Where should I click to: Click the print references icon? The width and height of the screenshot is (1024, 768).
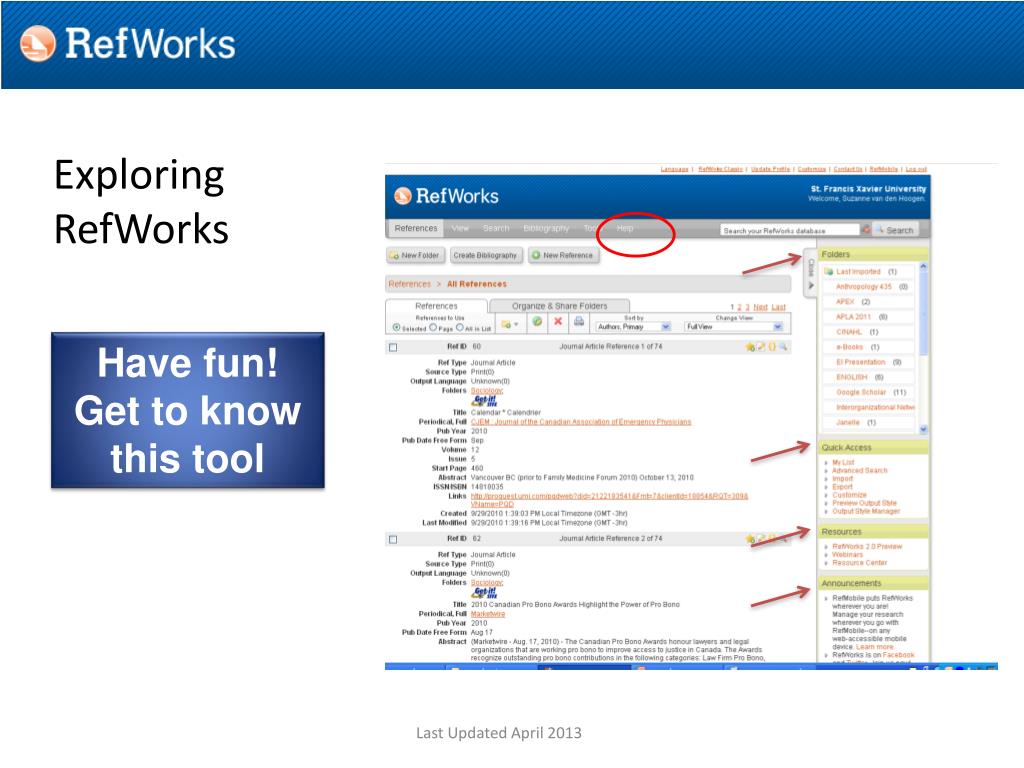[579, 321]
